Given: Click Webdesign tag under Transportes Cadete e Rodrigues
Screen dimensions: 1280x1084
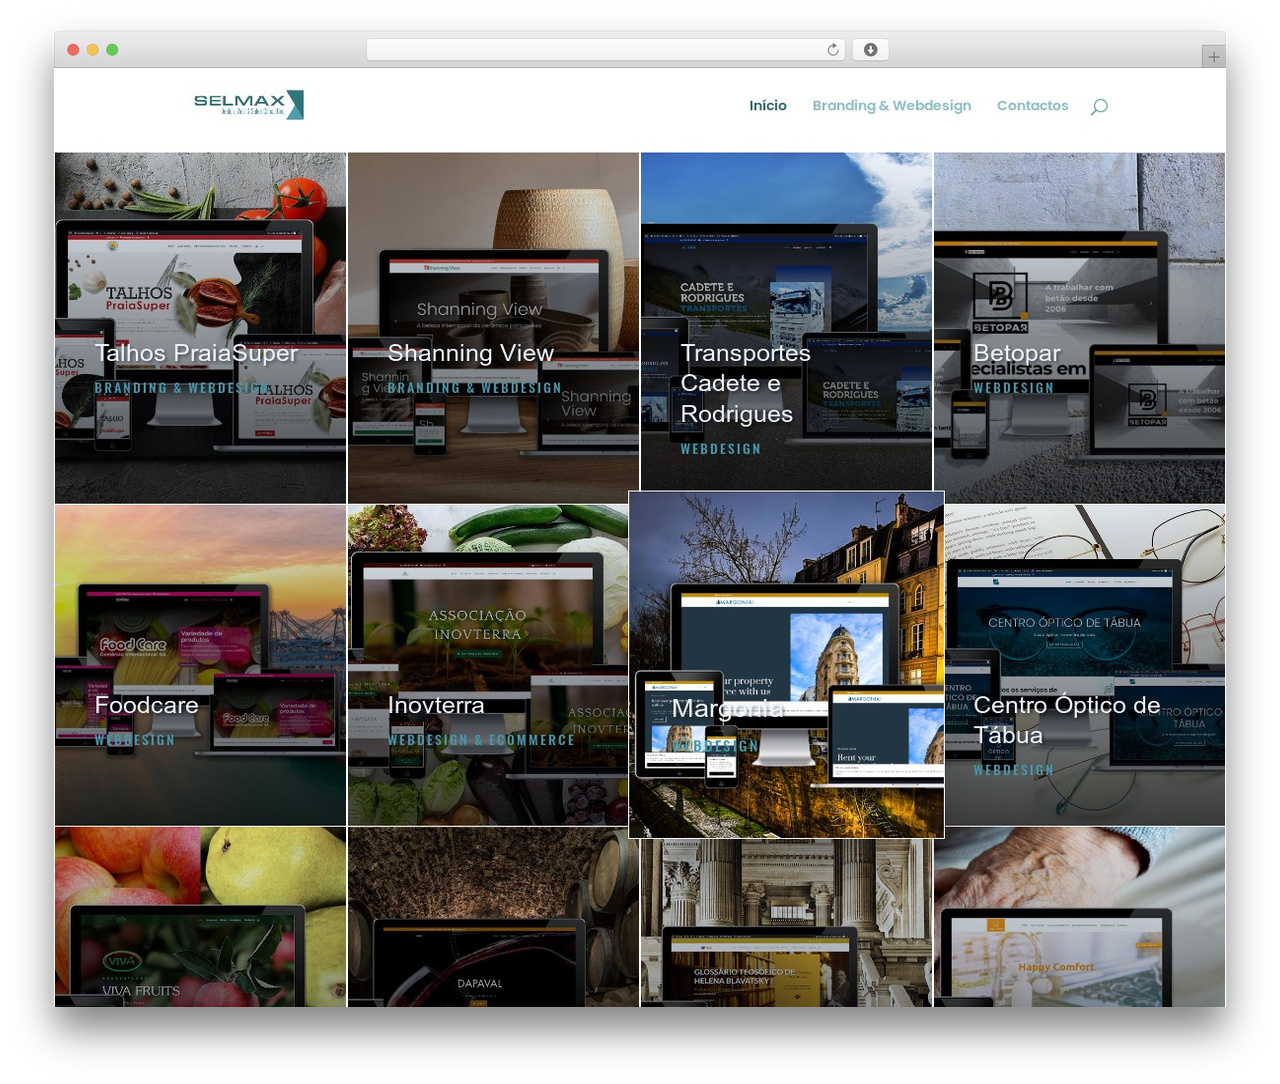Looking at the screenshot, I should click(x=721, y=449).
